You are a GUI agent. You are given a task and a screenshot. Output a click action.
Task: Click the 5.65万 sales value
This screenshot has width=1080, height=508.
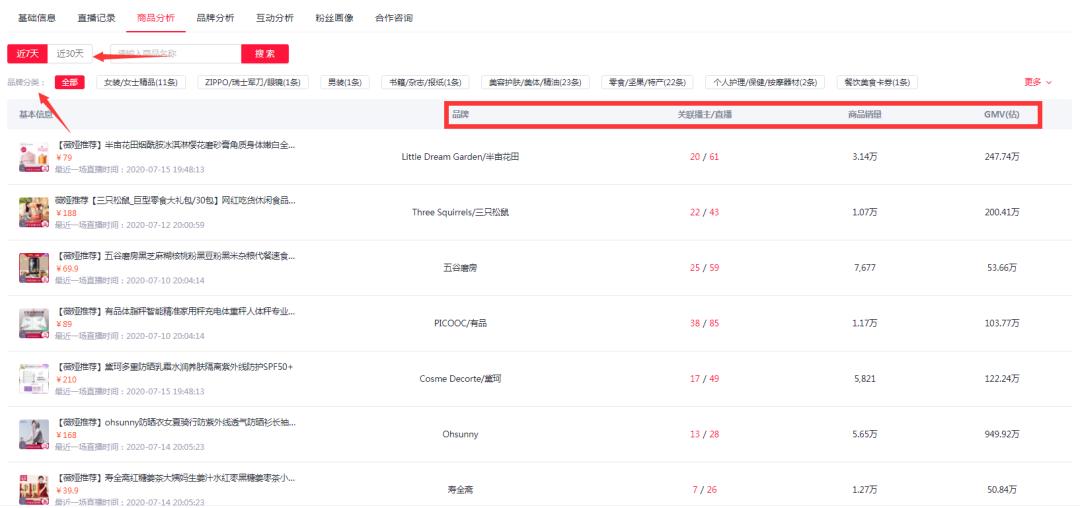point(864,435)
